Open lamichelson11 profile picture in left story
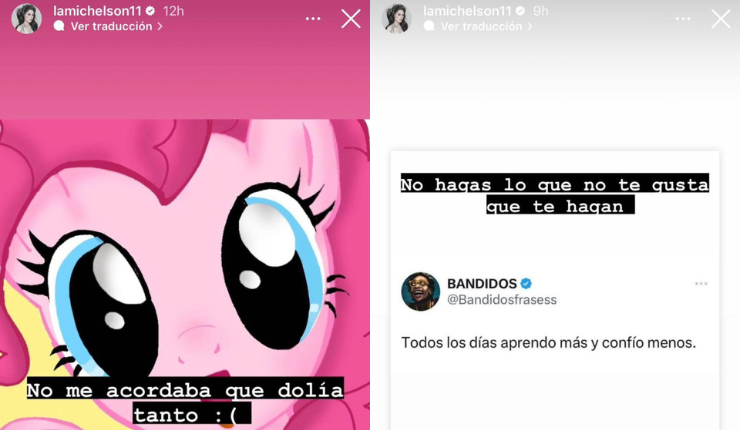Viewport: 740px width, 430px height. click(x=26, y=19)
